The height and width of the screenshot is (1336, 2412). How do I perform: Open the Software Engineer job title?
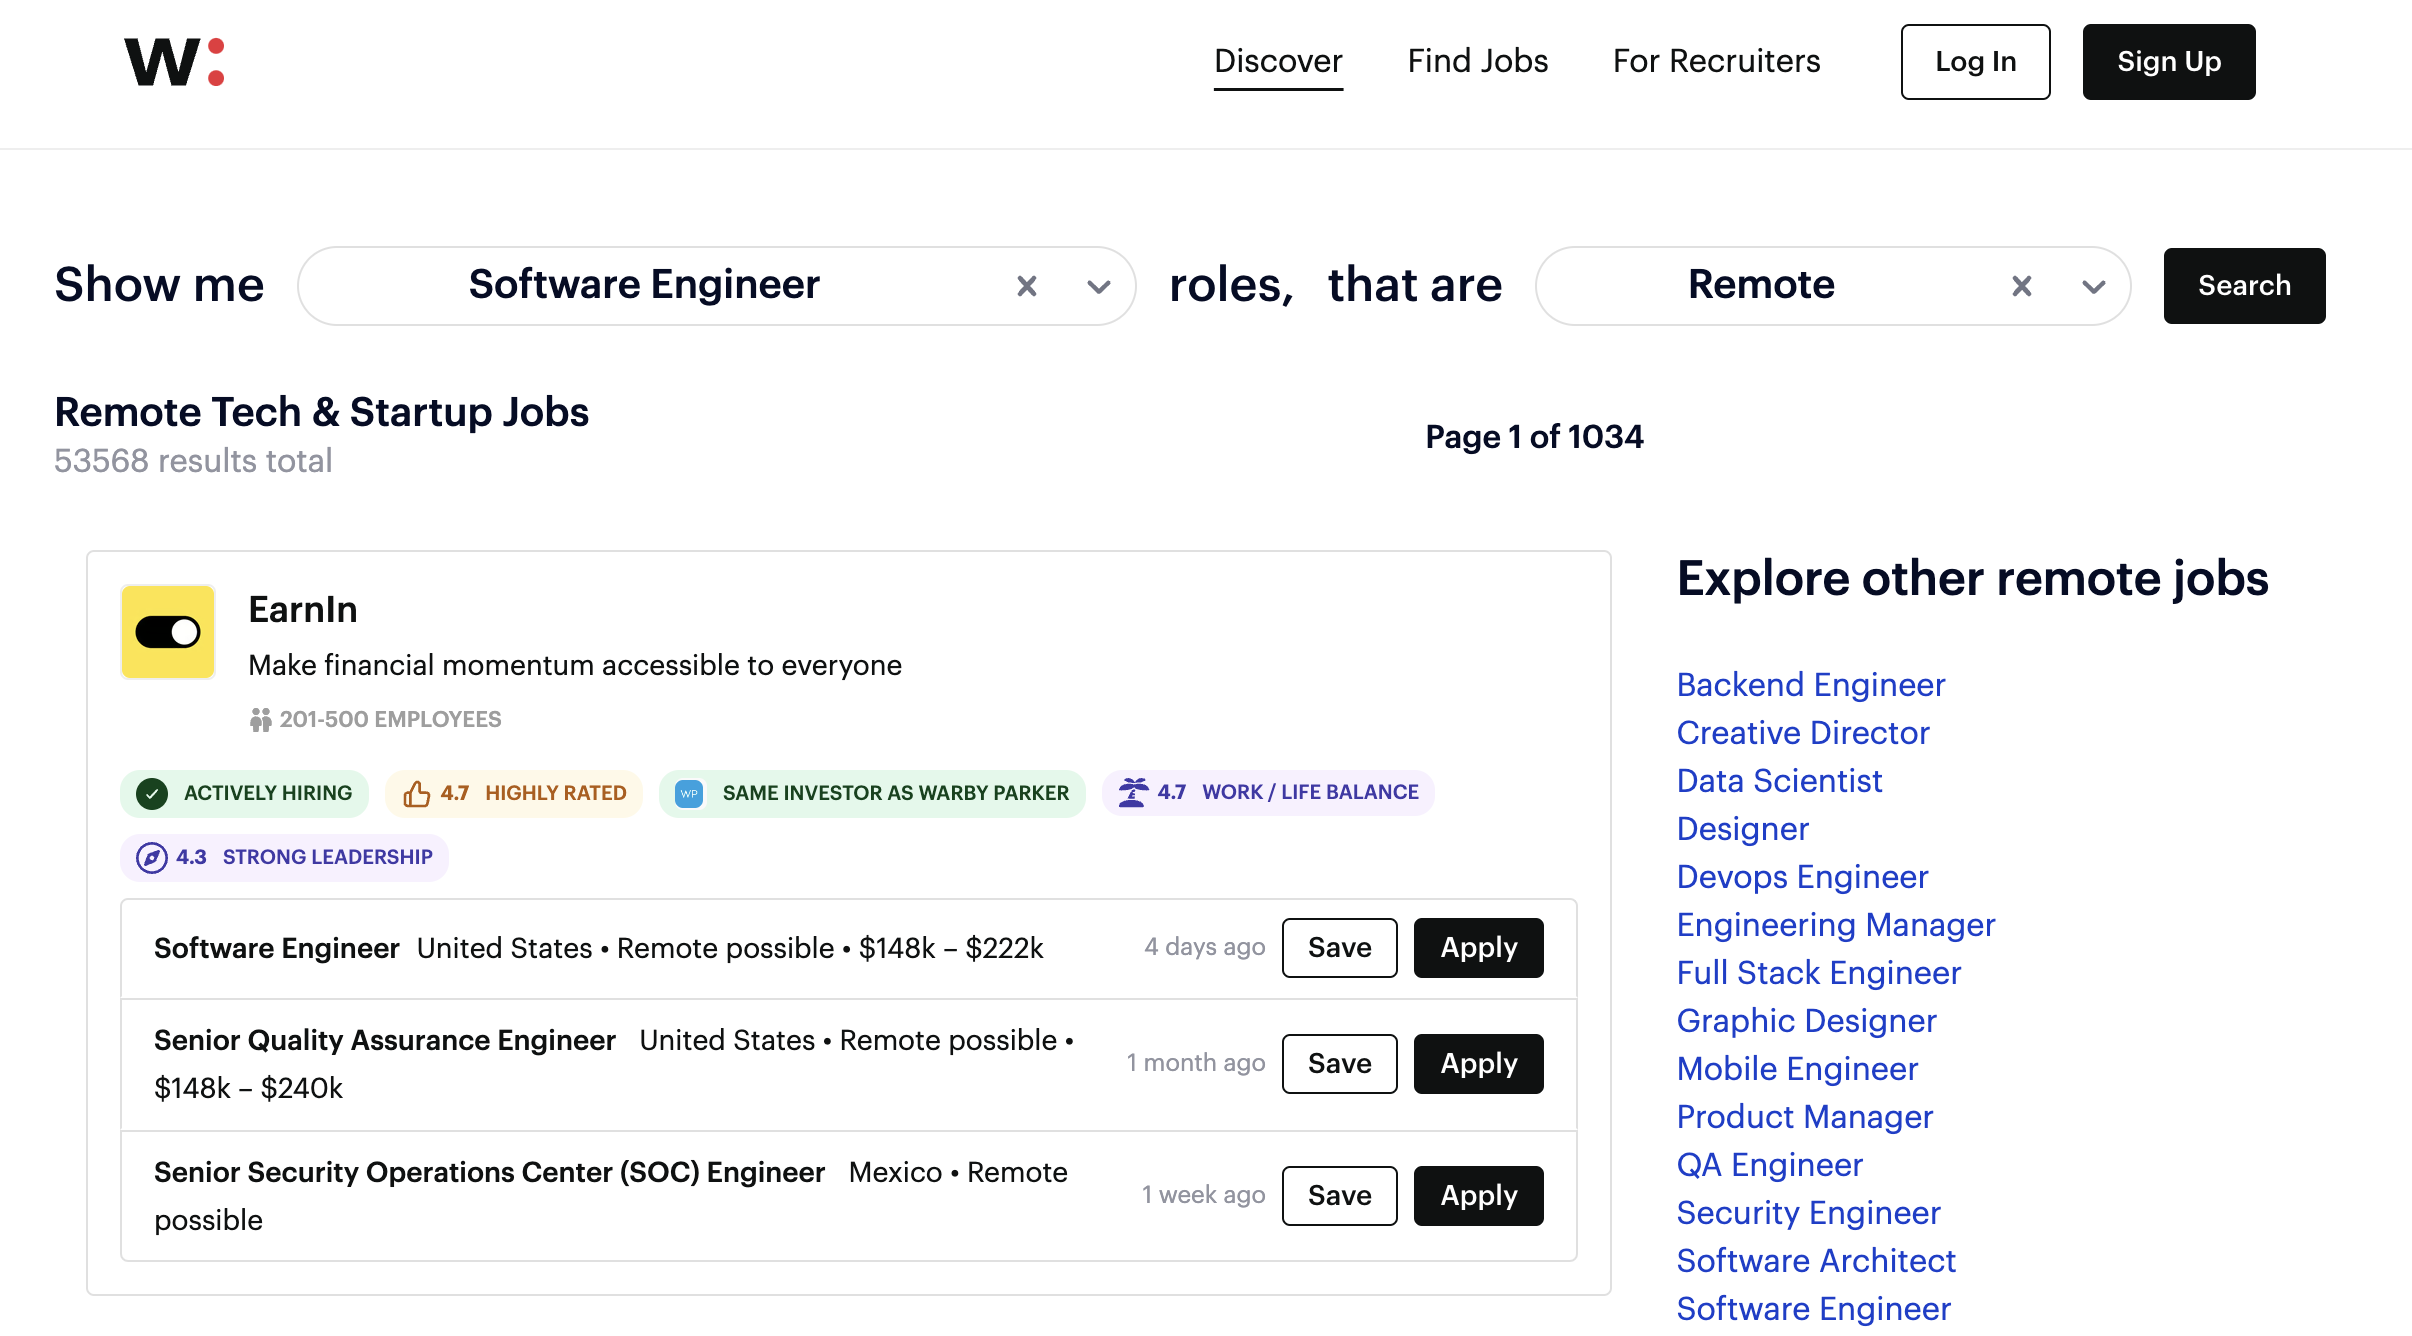[276, 948]
